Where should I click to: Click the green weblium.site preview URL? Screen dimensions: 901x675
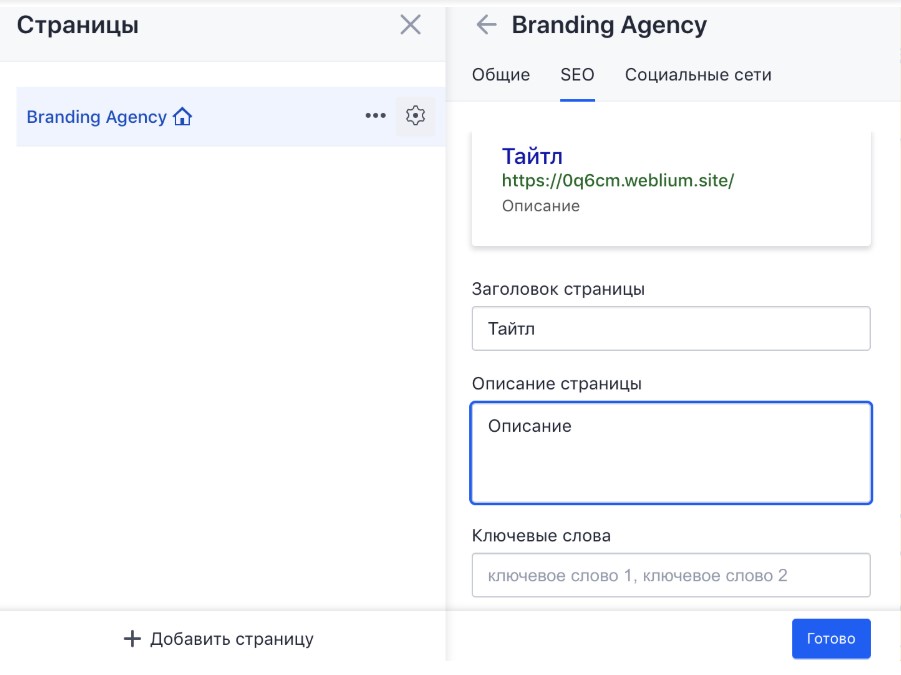[x=618, y=181]
